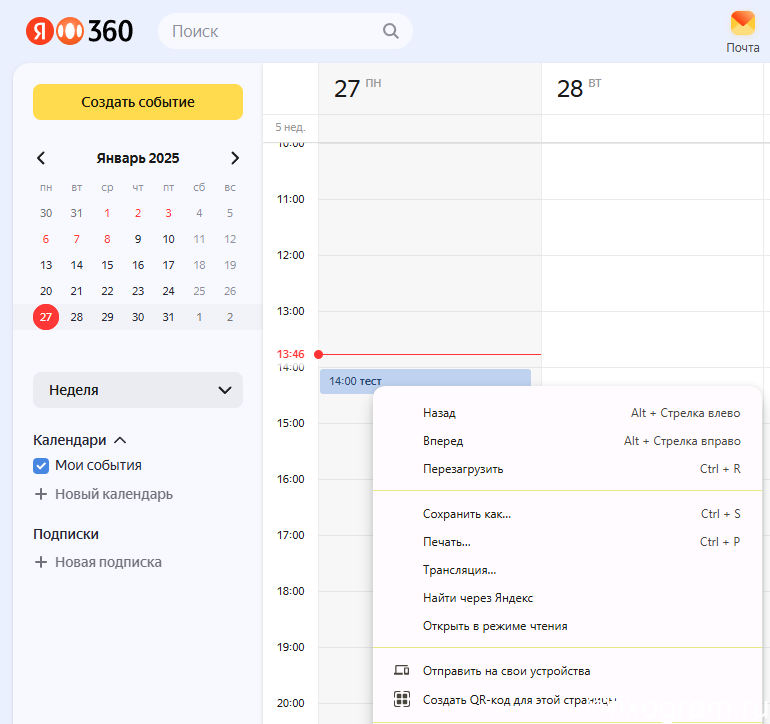The image size is (770, 724).
Task: Open the Почта mail icon
Action: point(742,32)
